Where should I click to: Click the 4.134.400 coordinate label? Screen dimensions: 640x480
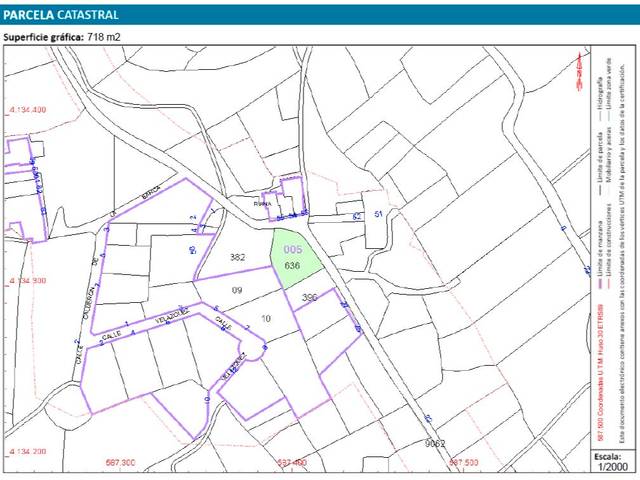point(27,110)
